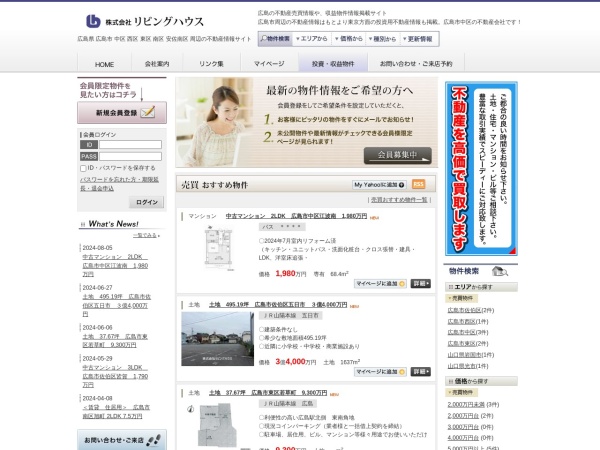
Task: Open 会社案内 navigation item
Action: tap(157, 64)
